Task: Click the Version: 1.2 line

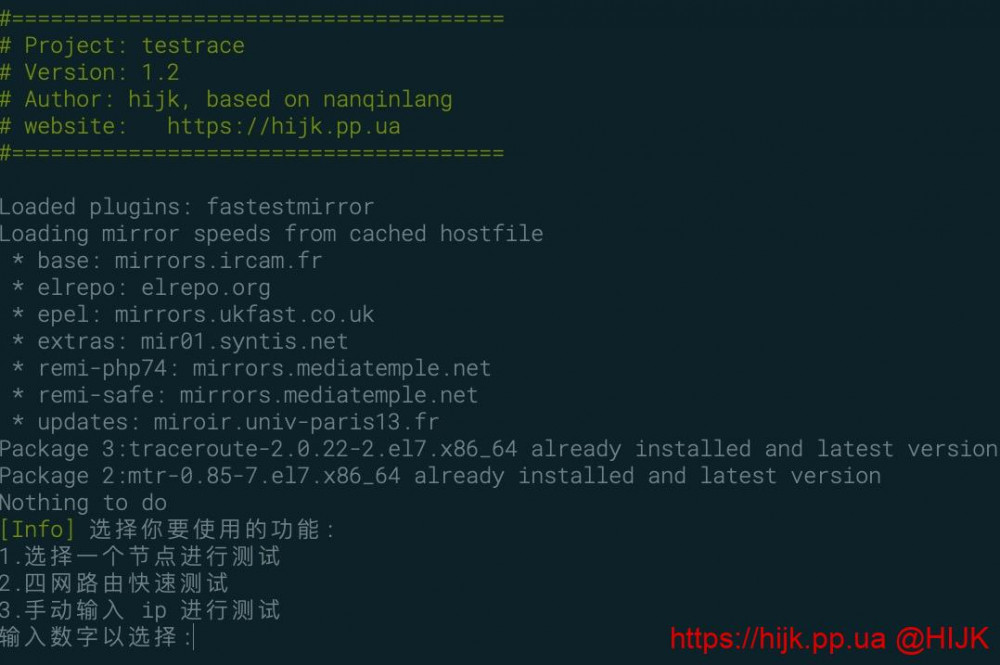Action: [x=90, y=73]
